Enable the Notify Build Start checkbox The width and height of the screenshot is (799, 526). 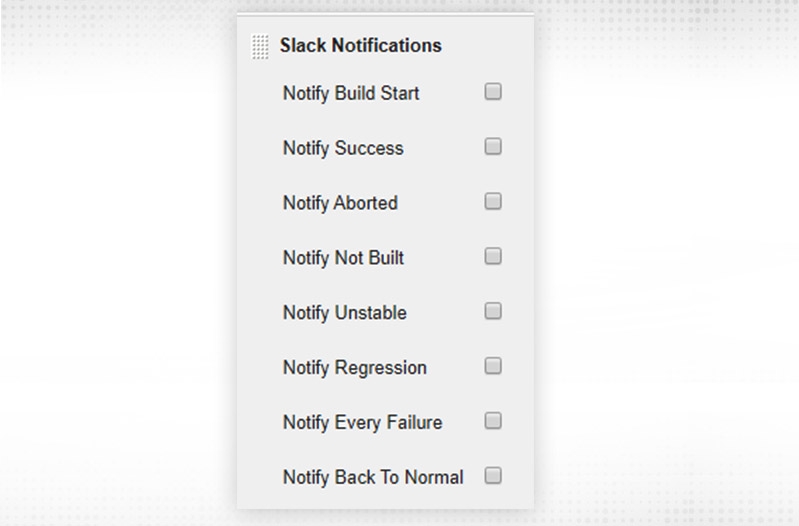click(x=493, y=92)
